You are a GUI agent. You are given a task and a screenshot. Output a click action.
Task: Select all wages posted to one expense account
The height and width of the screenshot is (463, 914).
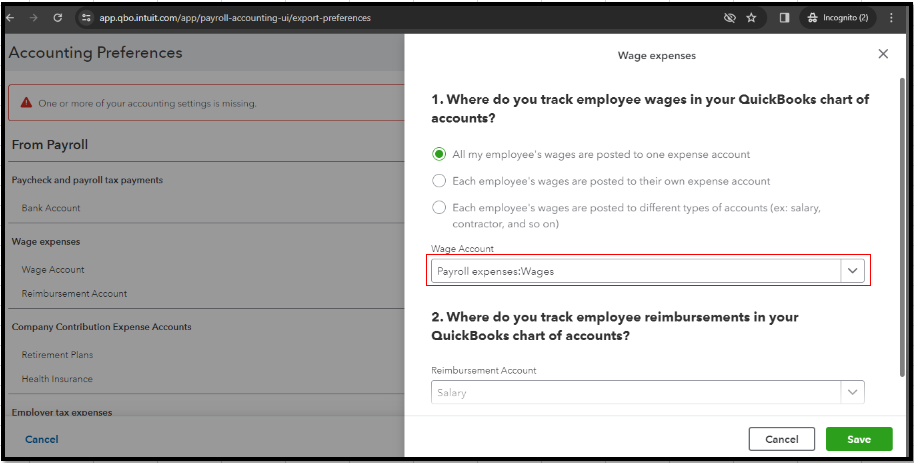click(439, 154)
